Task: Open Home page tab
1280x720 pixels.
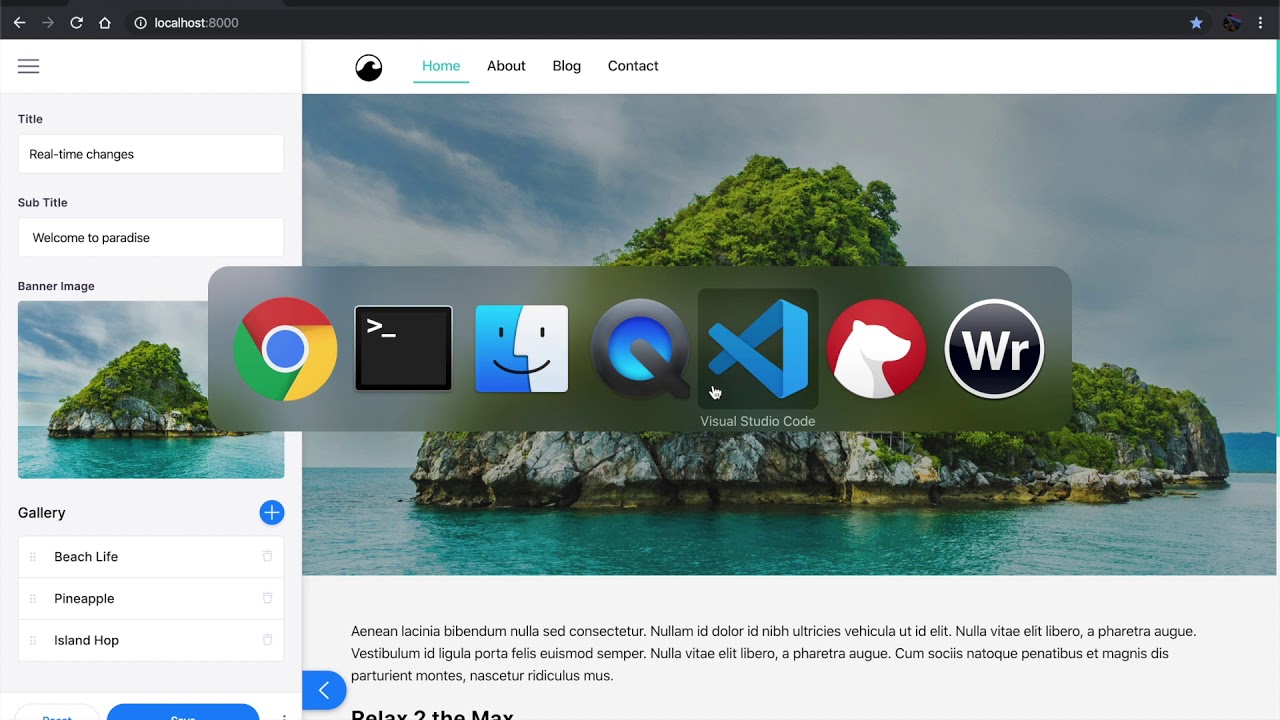Action: pyautogui.click(x=441, y=66)
